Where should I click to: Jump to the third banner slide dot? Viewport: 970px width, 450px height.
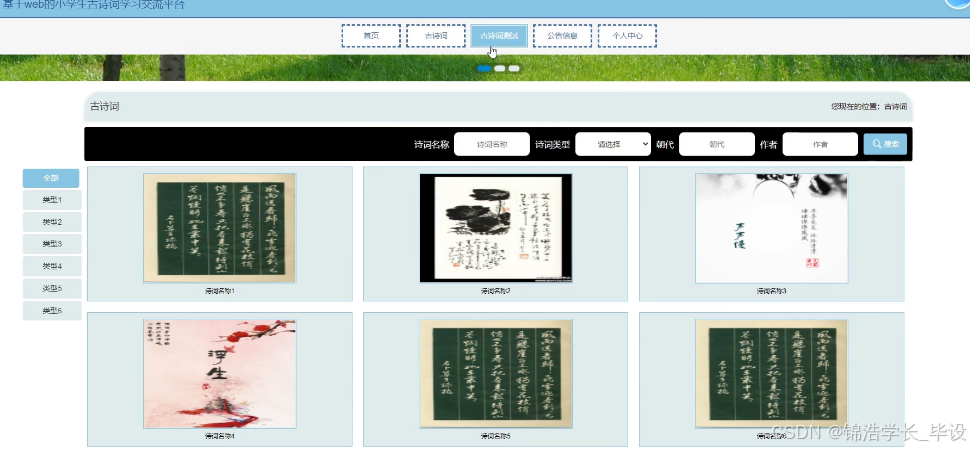514,68
